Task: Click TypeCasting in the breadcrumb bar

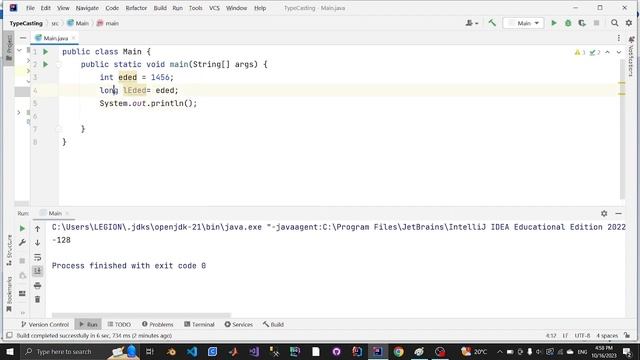Action: (x=26, y=23)
